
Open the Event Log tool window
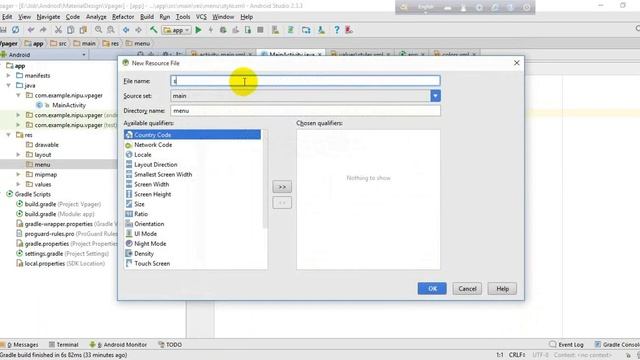pyautogui.click(x=566, y=344)
